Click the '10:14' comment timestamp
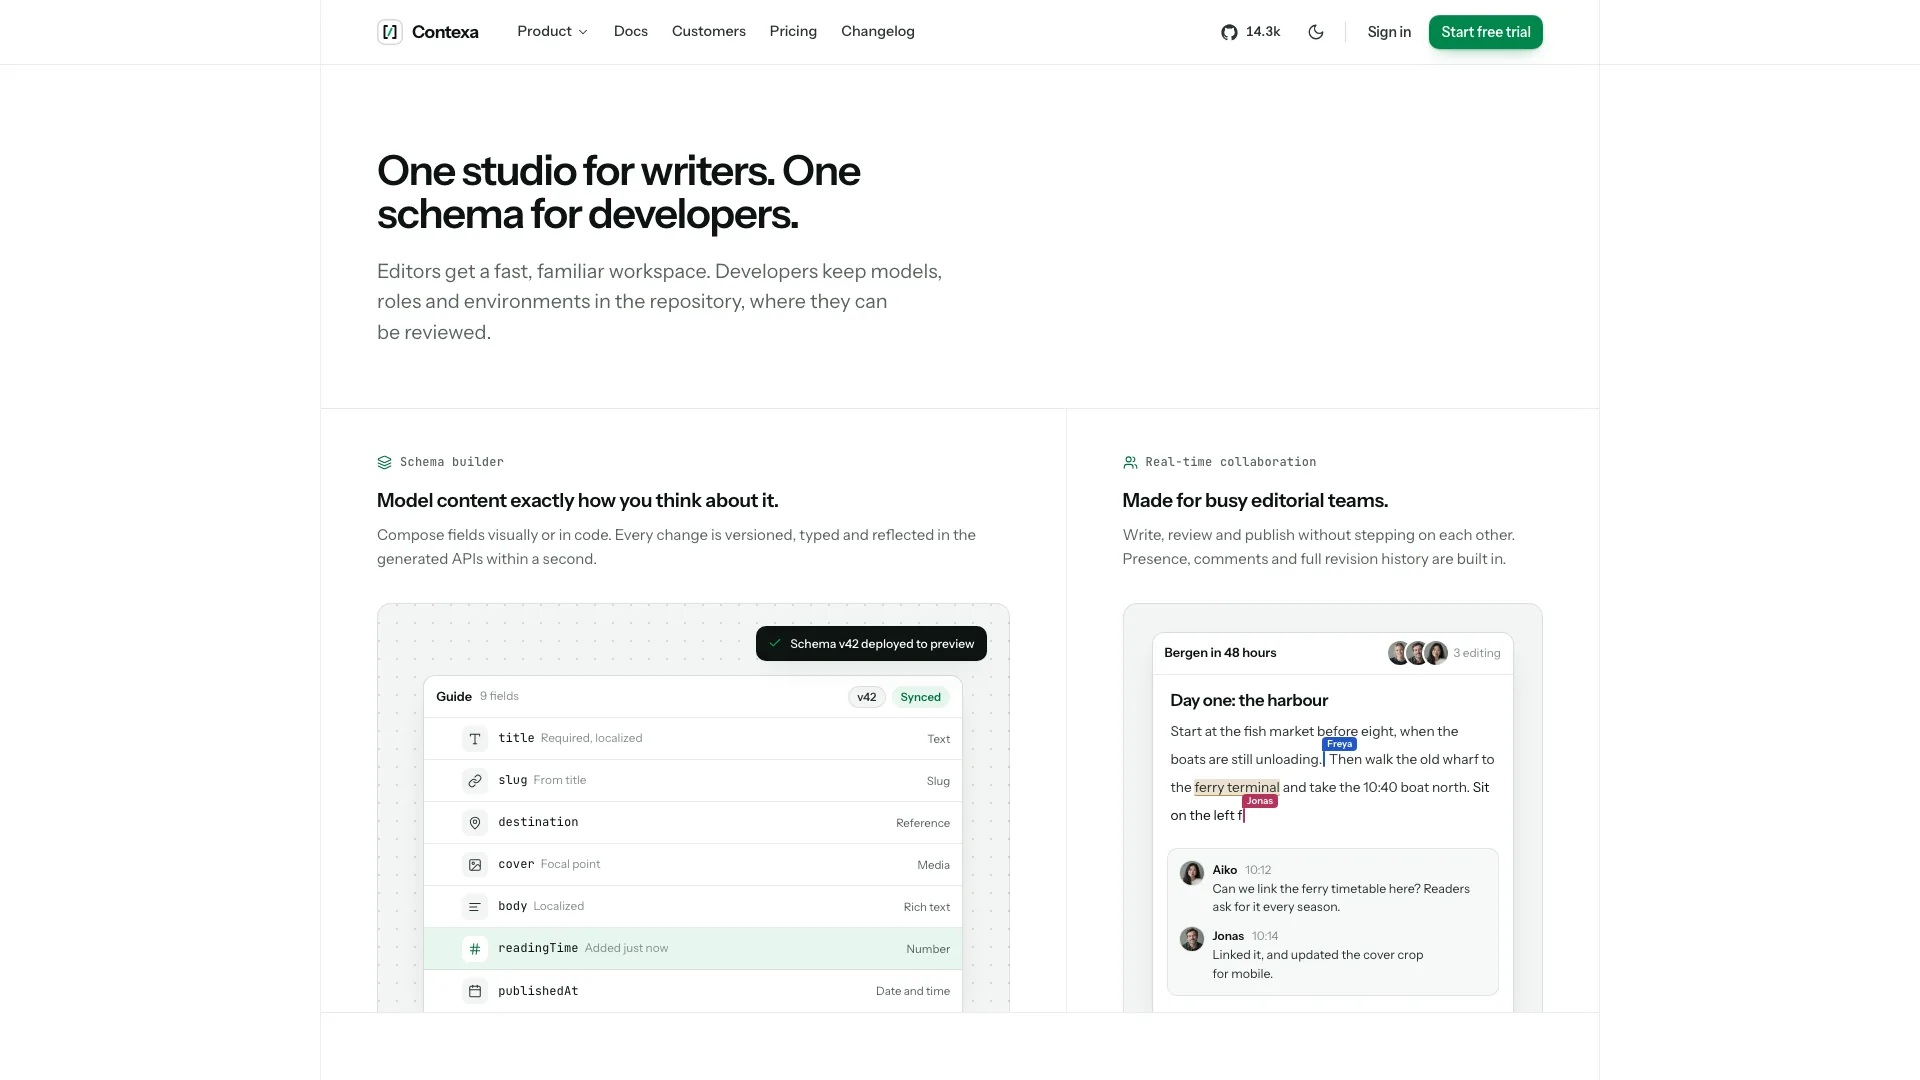This screenshot has width=1920, height=1080. coord(1265,936)
